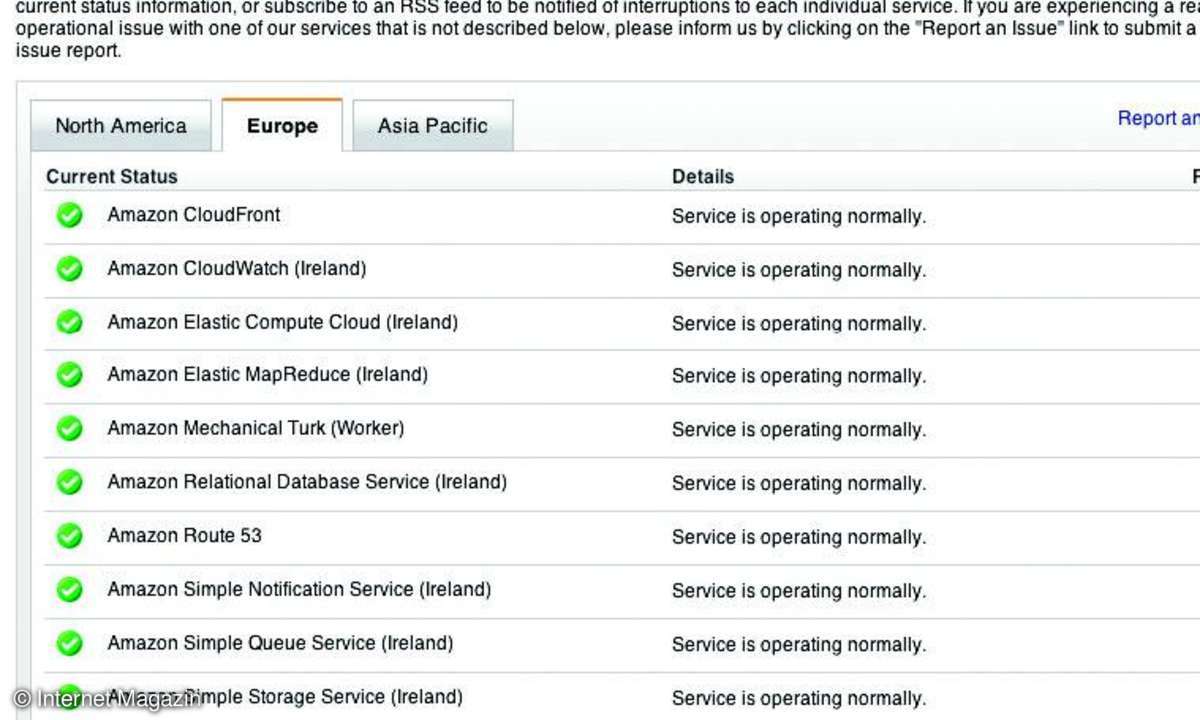Click the status icon next to Elastic MapReduce
This screenshot has height=720, width=1200.
tap(69, 375)
